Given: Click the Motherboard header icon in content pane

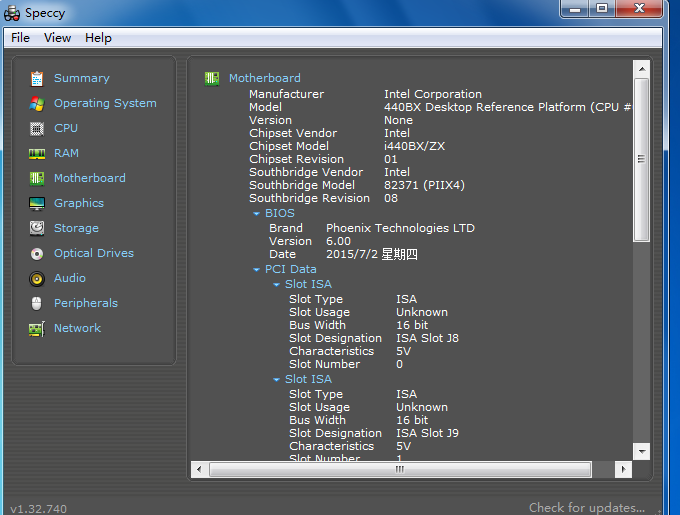Looking at the screenshot, I should [x=212, y=78].
